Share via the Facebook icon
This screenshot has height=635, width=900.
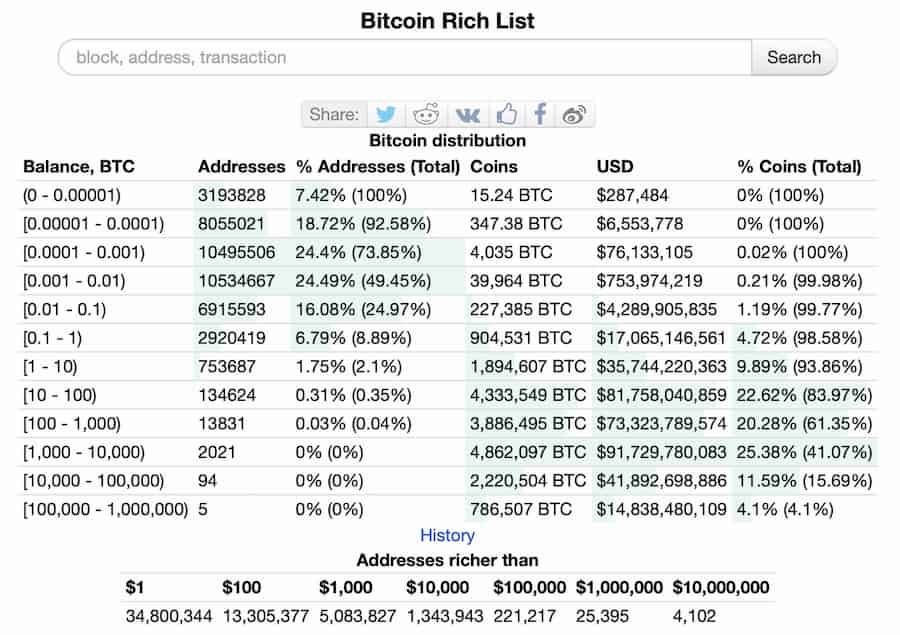[540, 114]
